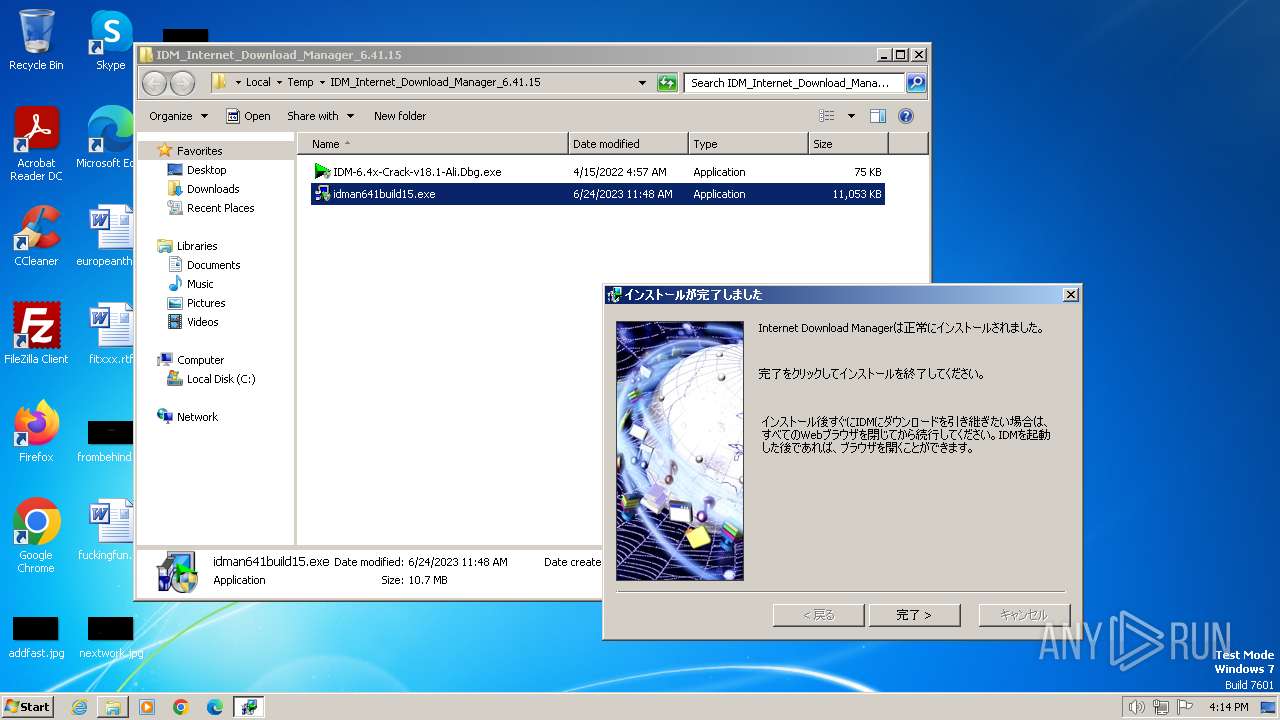The height and width of the screenshot is (720, 1280).
Task: Select the nextwork.jpg desktop file
Action: 110,638
